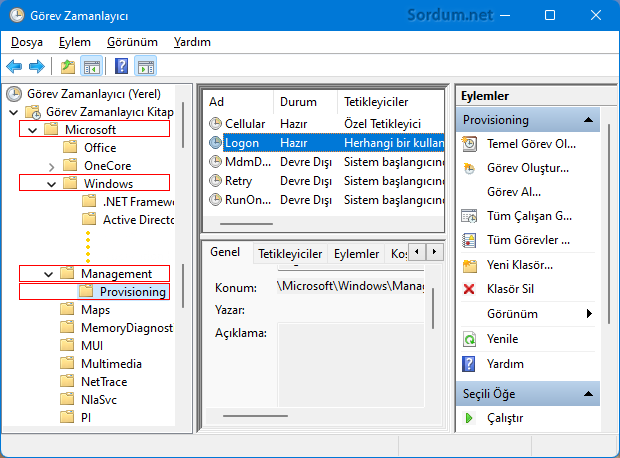Collapse the Windows tree node

tap(51, 184)
